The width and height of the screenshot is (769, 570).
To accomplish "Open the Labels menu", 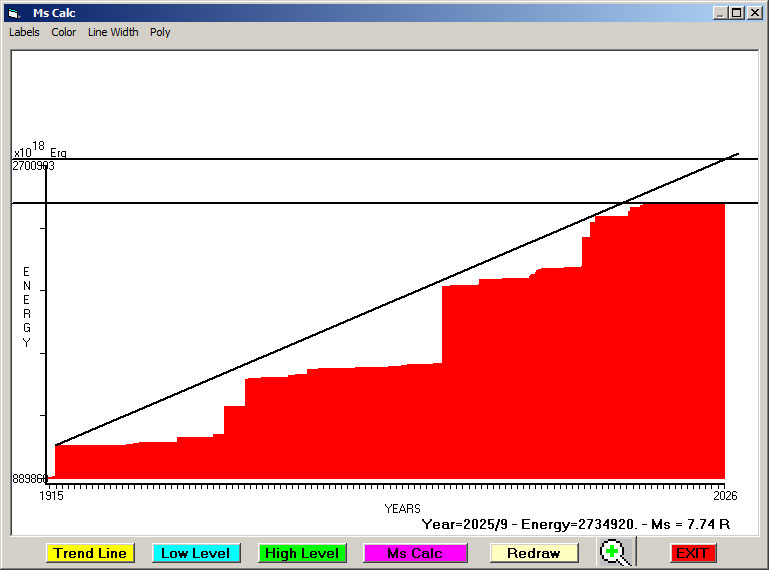I will click(x=24, y=32).
